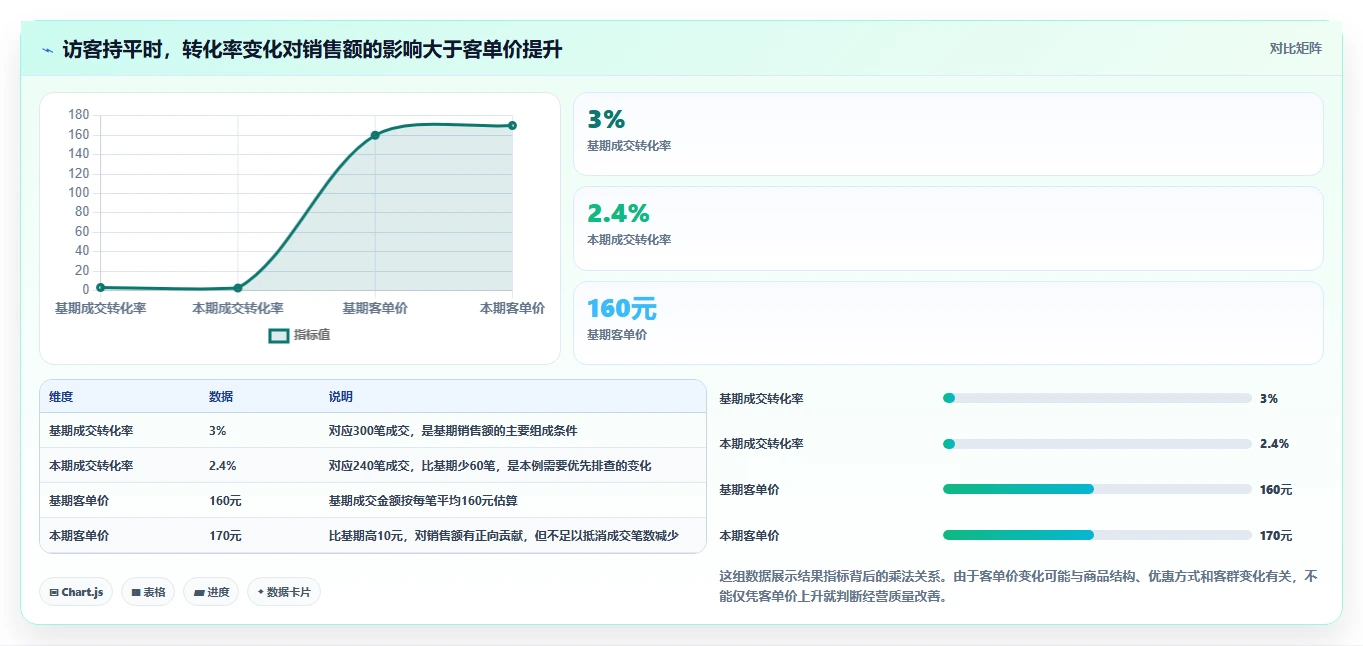Click the y-axis value 180
The width and height of the screenshot is (1363, 646).
79,115
